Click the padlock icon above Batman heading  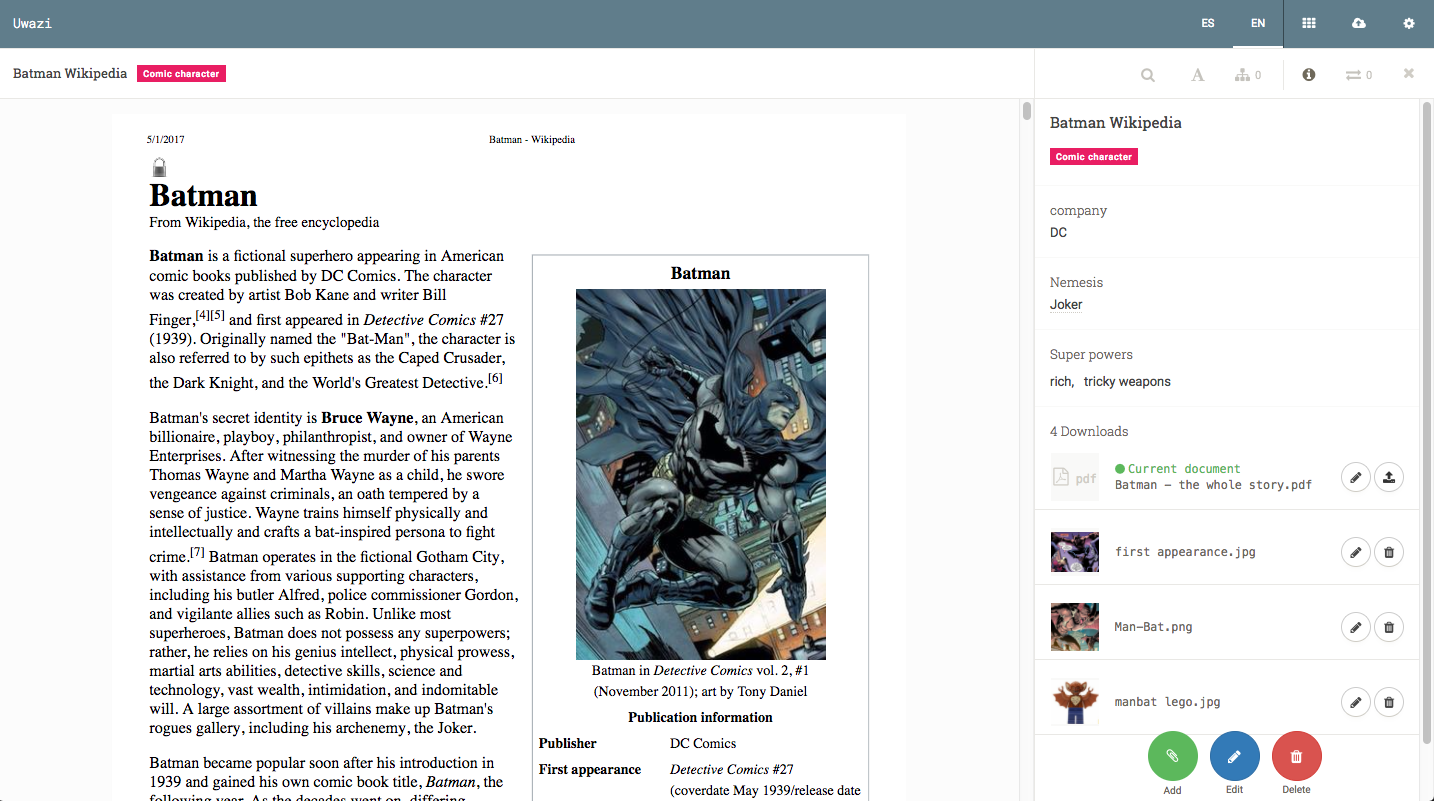click(x=159, y=167)
